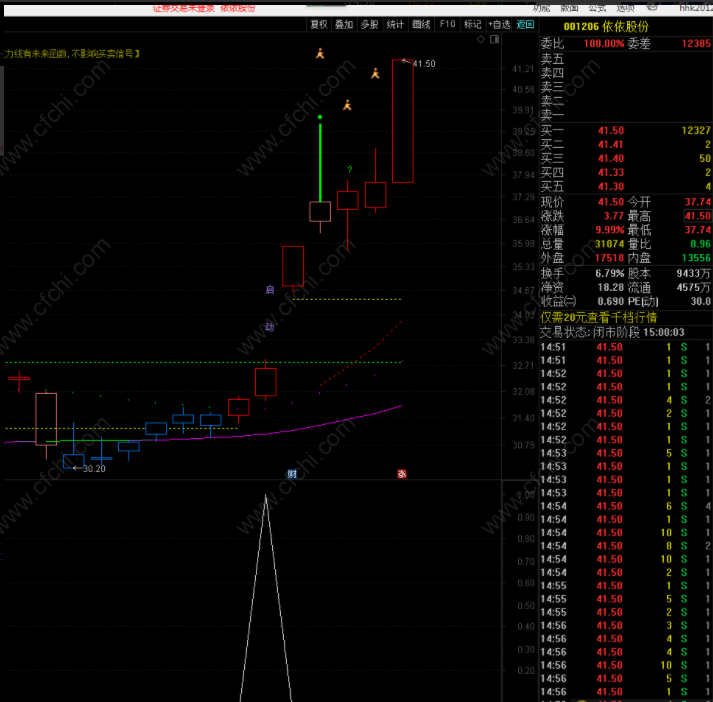Click the 流通 4575万 value

coord(693,288)
